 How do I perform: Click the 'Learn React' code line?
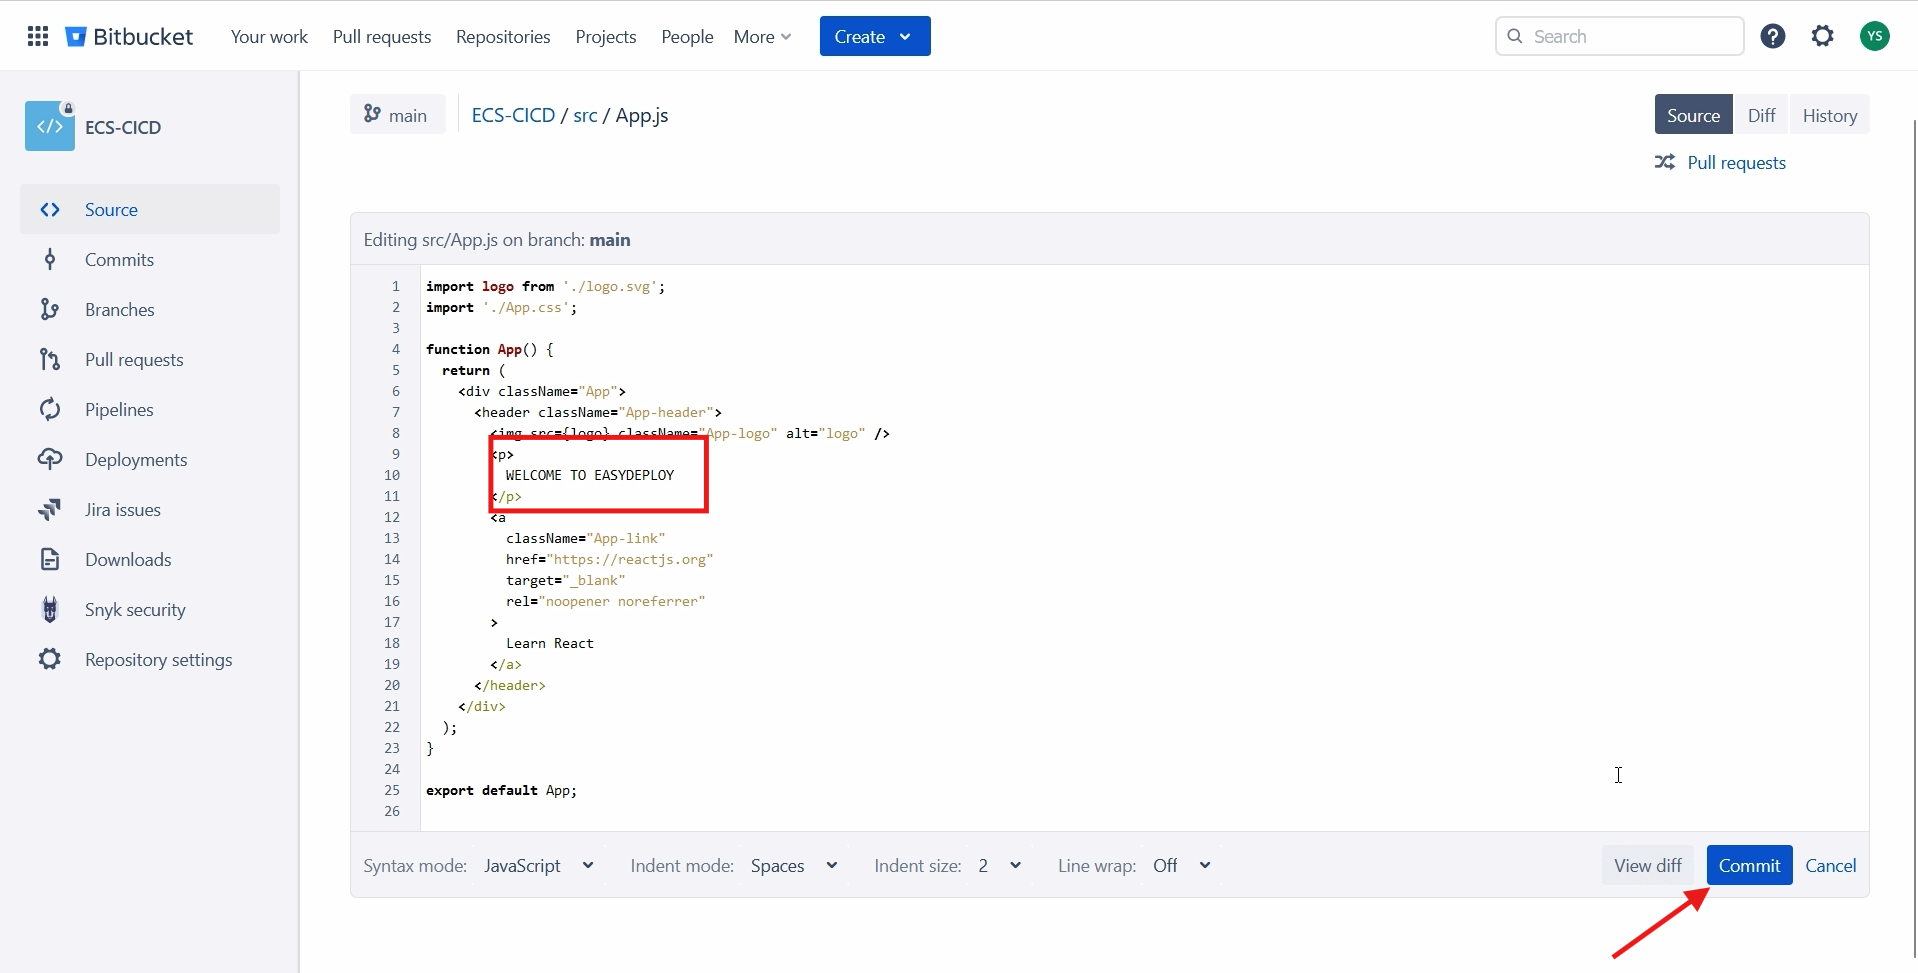[550, 643]
